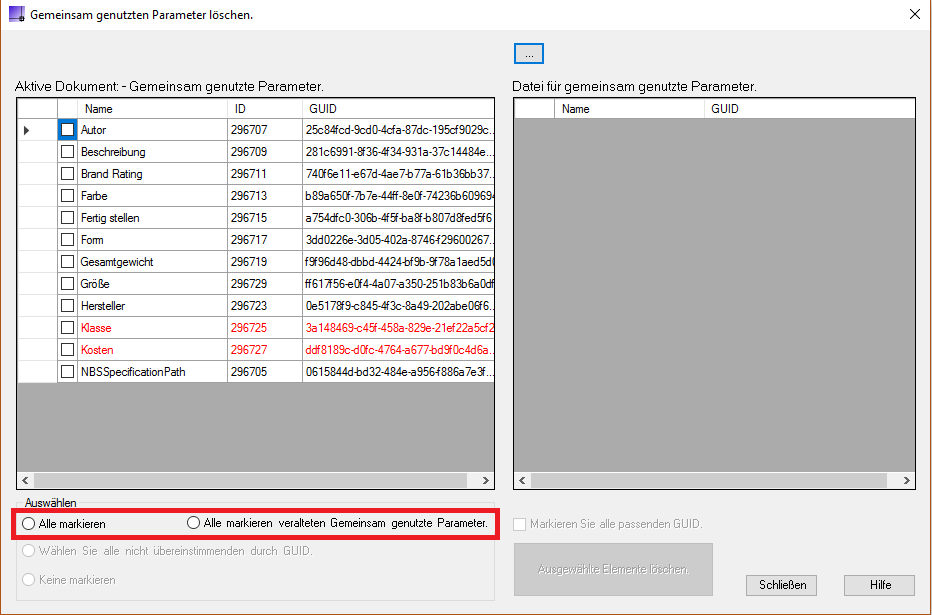The width and height of the screenshot is (932, 615).
Task: Select the Gesamtgewicht checkbox
Action: 68,261
